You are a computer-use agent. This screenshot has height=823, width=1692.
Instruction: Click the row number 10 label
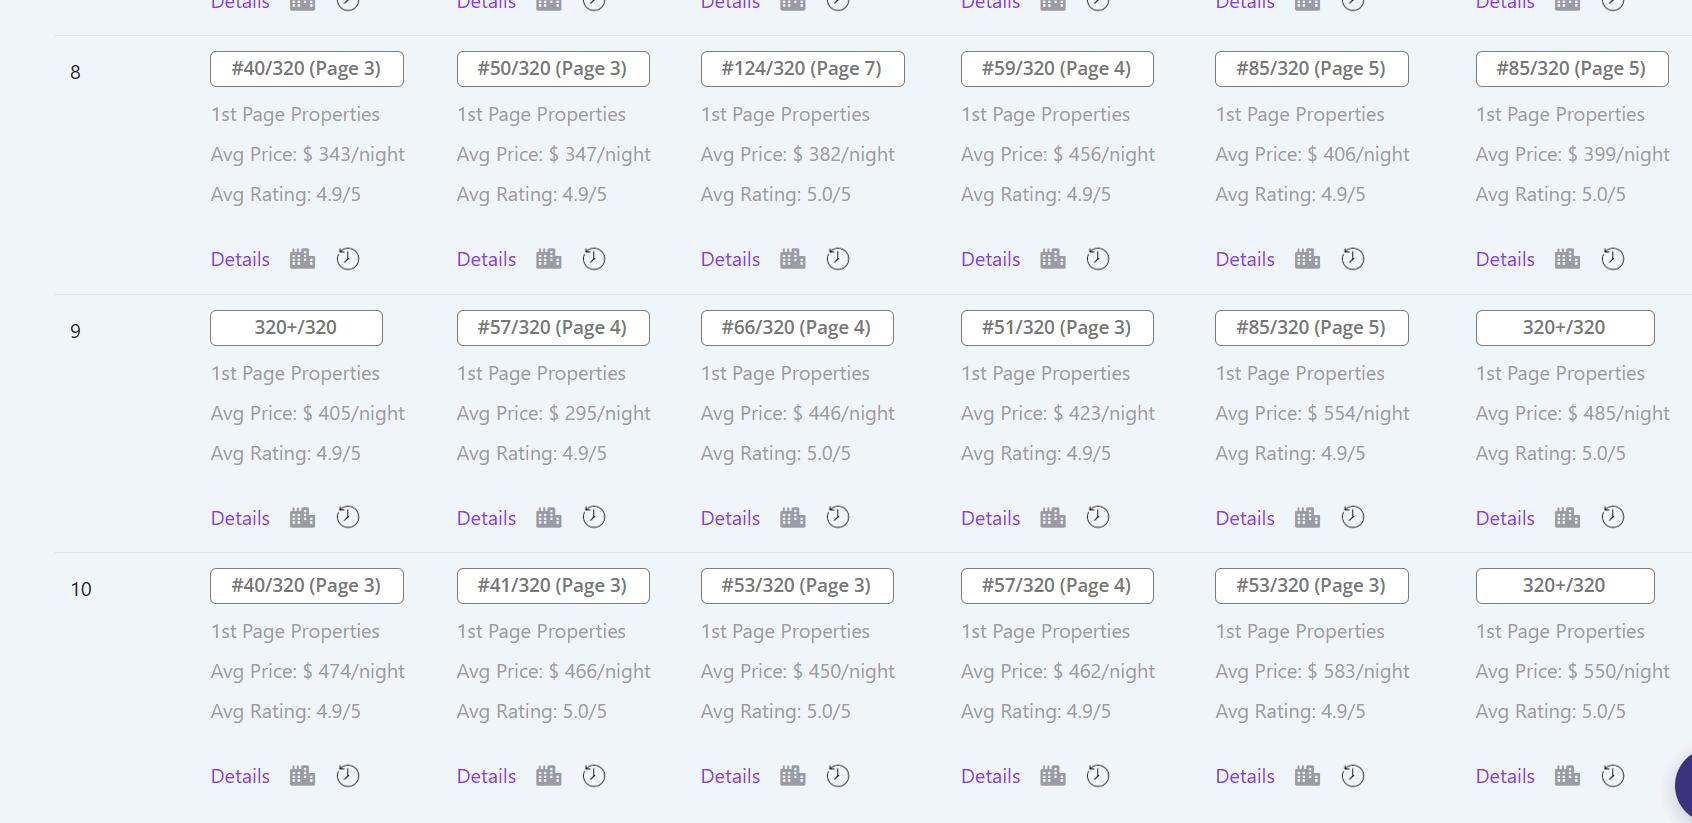tap(81, 589)
